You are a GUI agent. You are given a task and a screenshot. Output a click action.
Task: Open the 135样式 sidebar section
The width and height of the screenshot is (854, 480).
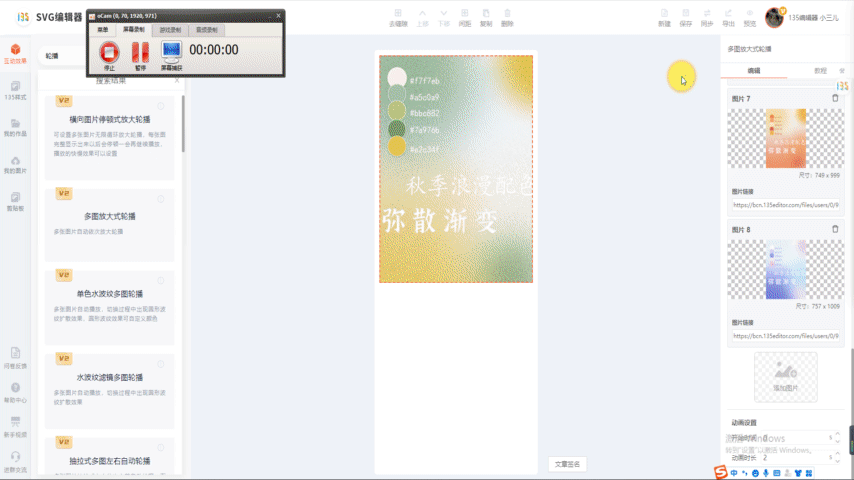(x=15, y=90)
